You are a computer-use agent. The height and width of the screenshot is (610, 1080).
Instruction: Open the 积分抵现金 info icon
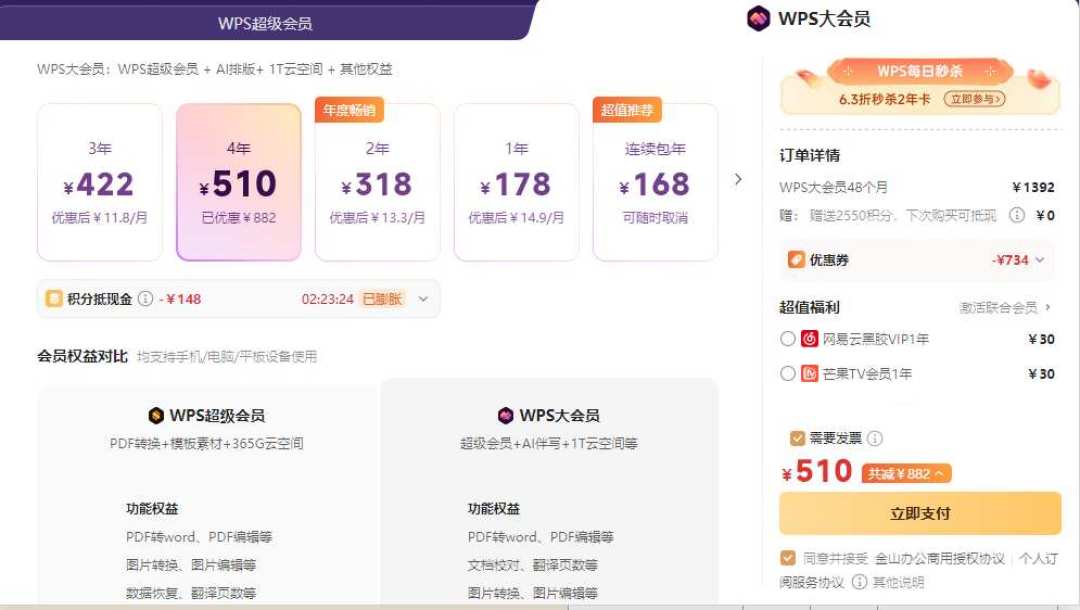pos(145,299)
